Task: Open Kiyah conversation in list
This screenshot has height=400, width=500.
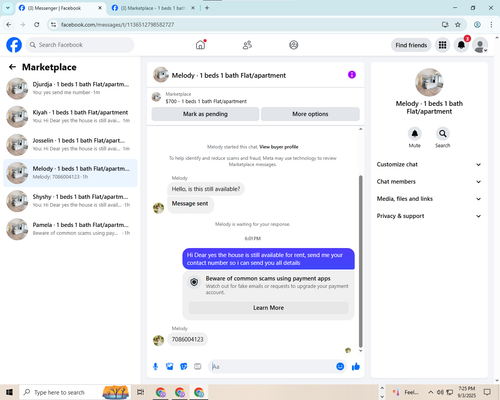Action: pyautogui.click(x=70, y=116)
